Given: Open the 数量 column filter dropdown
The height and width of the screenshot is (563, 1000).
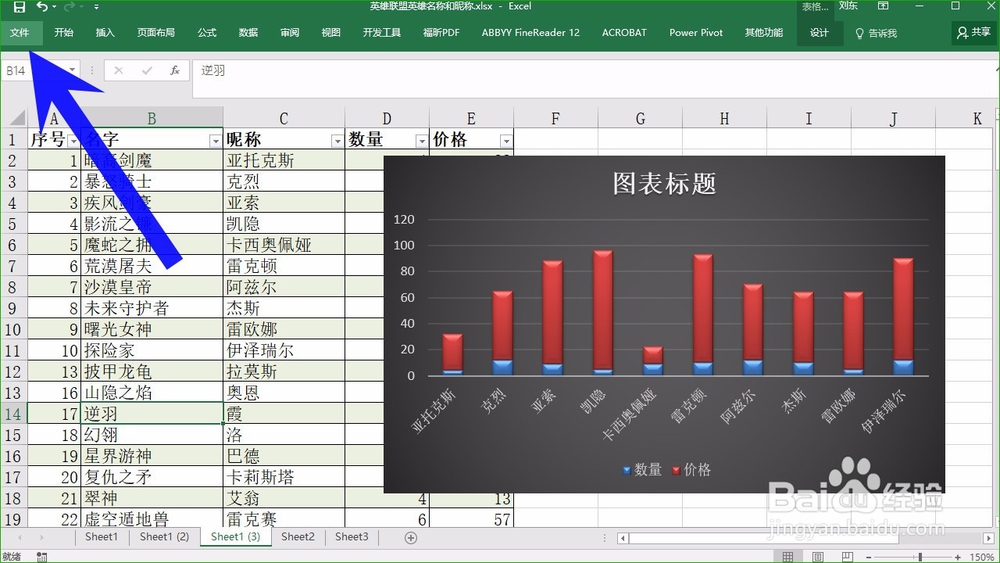Looking at the screenshot, I should pos(422,141).
